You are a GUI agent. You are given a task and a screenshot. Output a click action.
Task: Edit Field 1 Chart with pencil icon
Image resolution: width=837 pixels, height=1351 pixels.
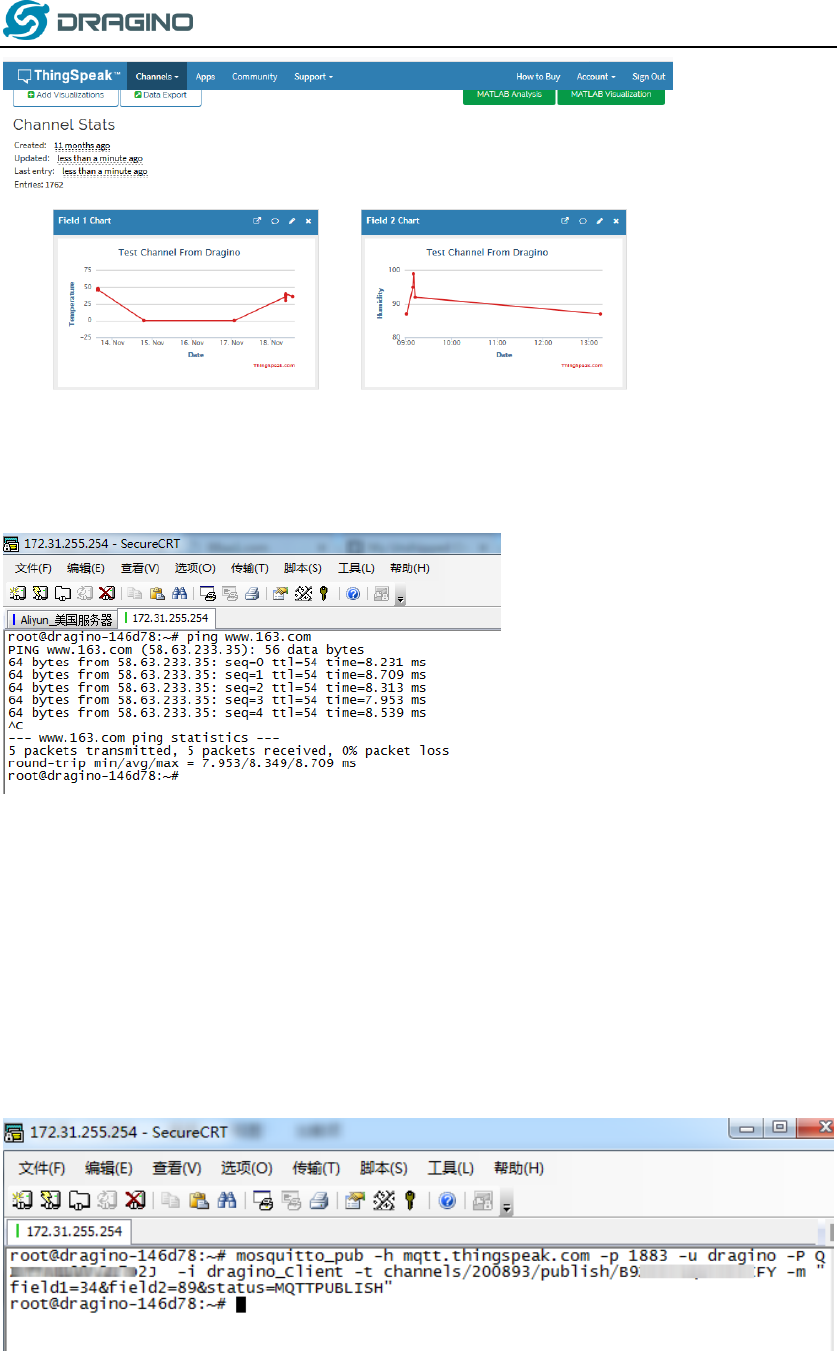tap(291, 221)
